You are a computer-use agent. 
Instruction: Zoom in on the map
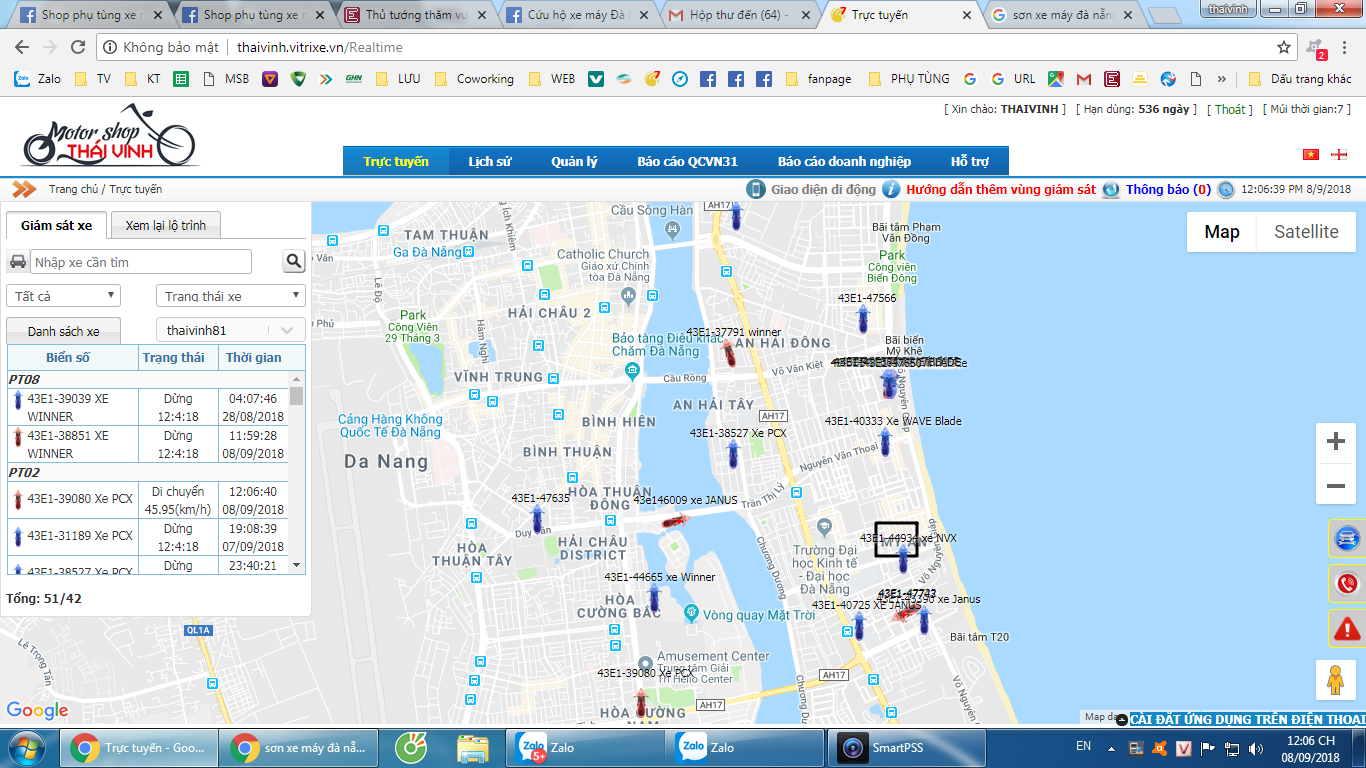[1335, 442]
